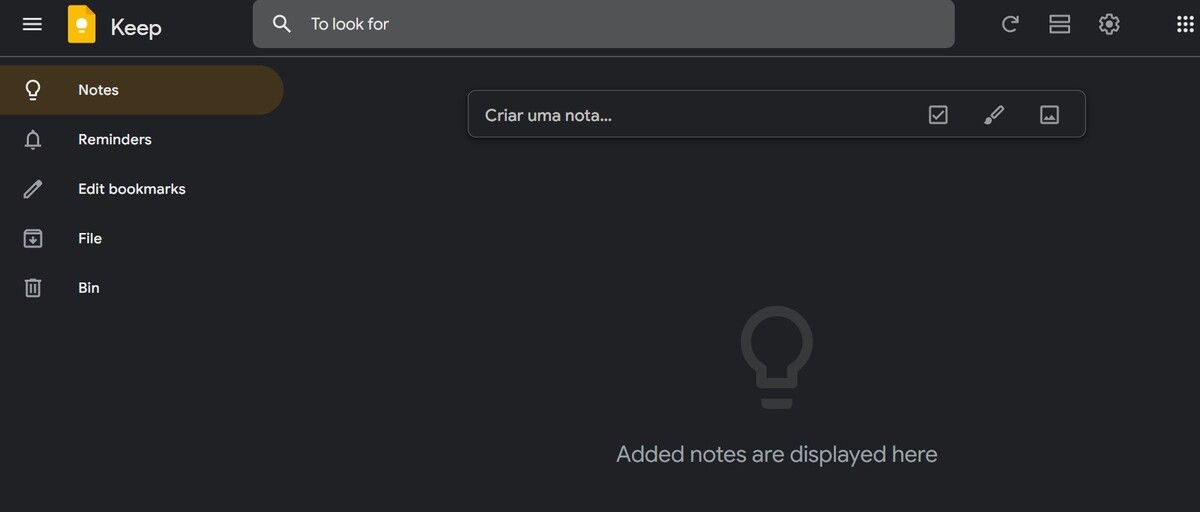Image resolution: width=1200 pixels, height=512 pixels.
Task: Open the Edit bookmarks label
Action: click(x=132, y=189)
